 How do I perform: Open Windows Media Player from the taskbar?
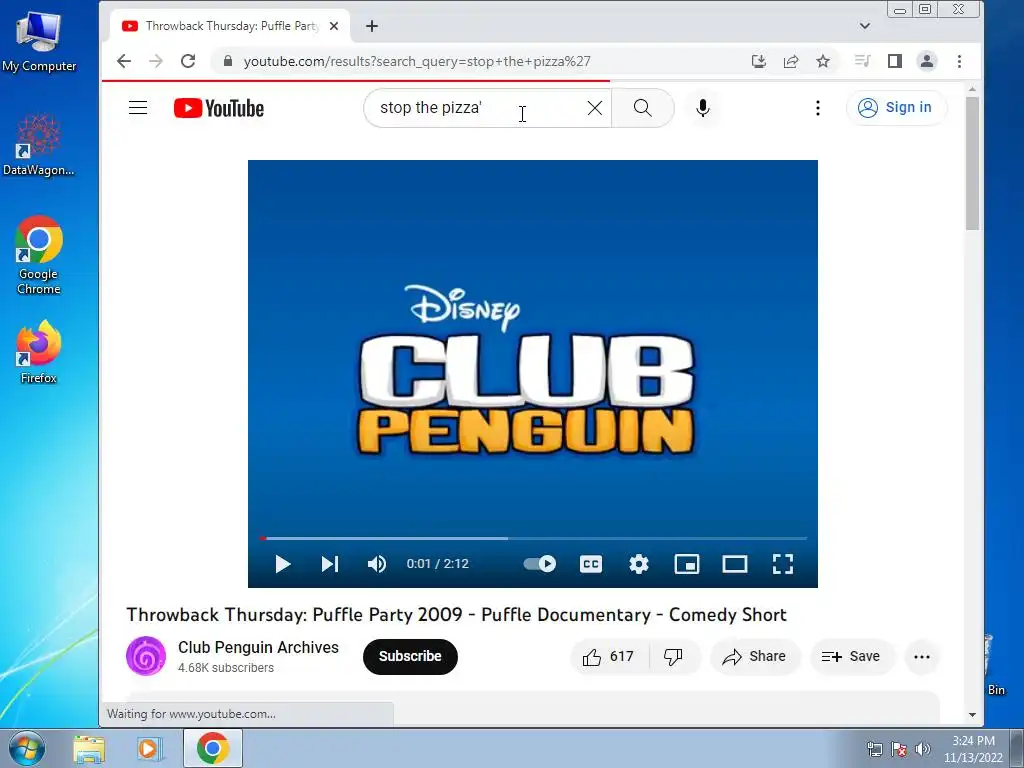(x=149, y=748)
